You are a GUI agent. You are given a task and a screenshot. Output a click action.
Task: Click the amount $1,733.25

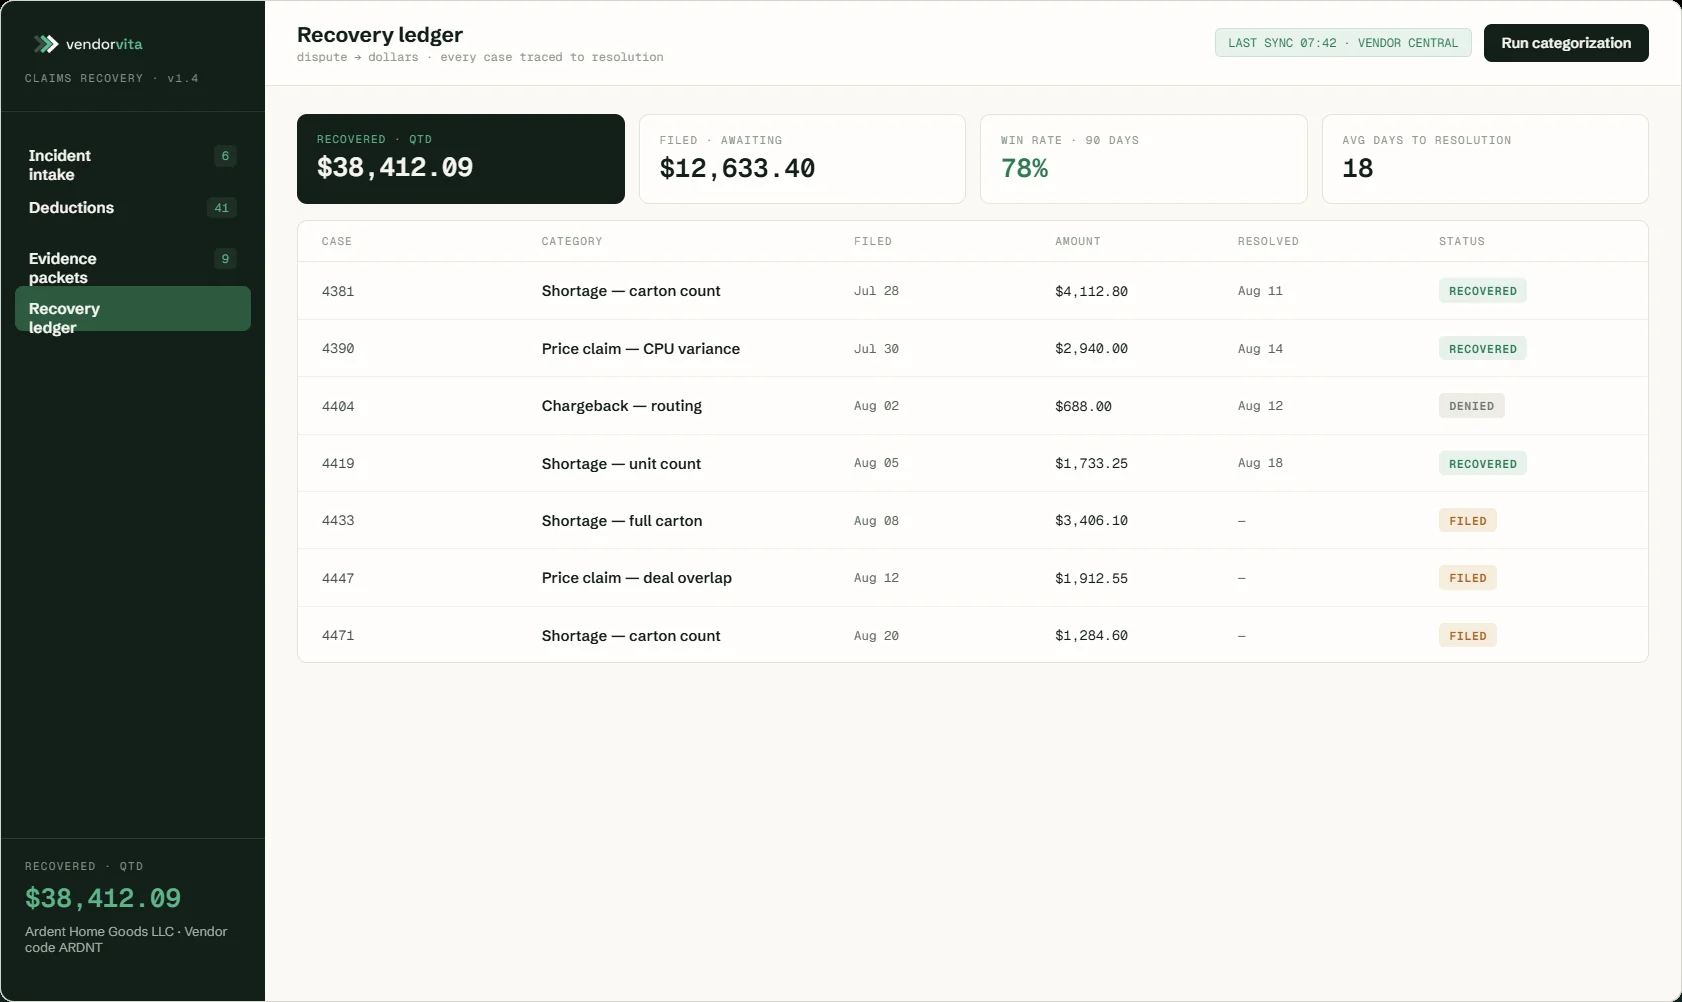coord(1091,464)
